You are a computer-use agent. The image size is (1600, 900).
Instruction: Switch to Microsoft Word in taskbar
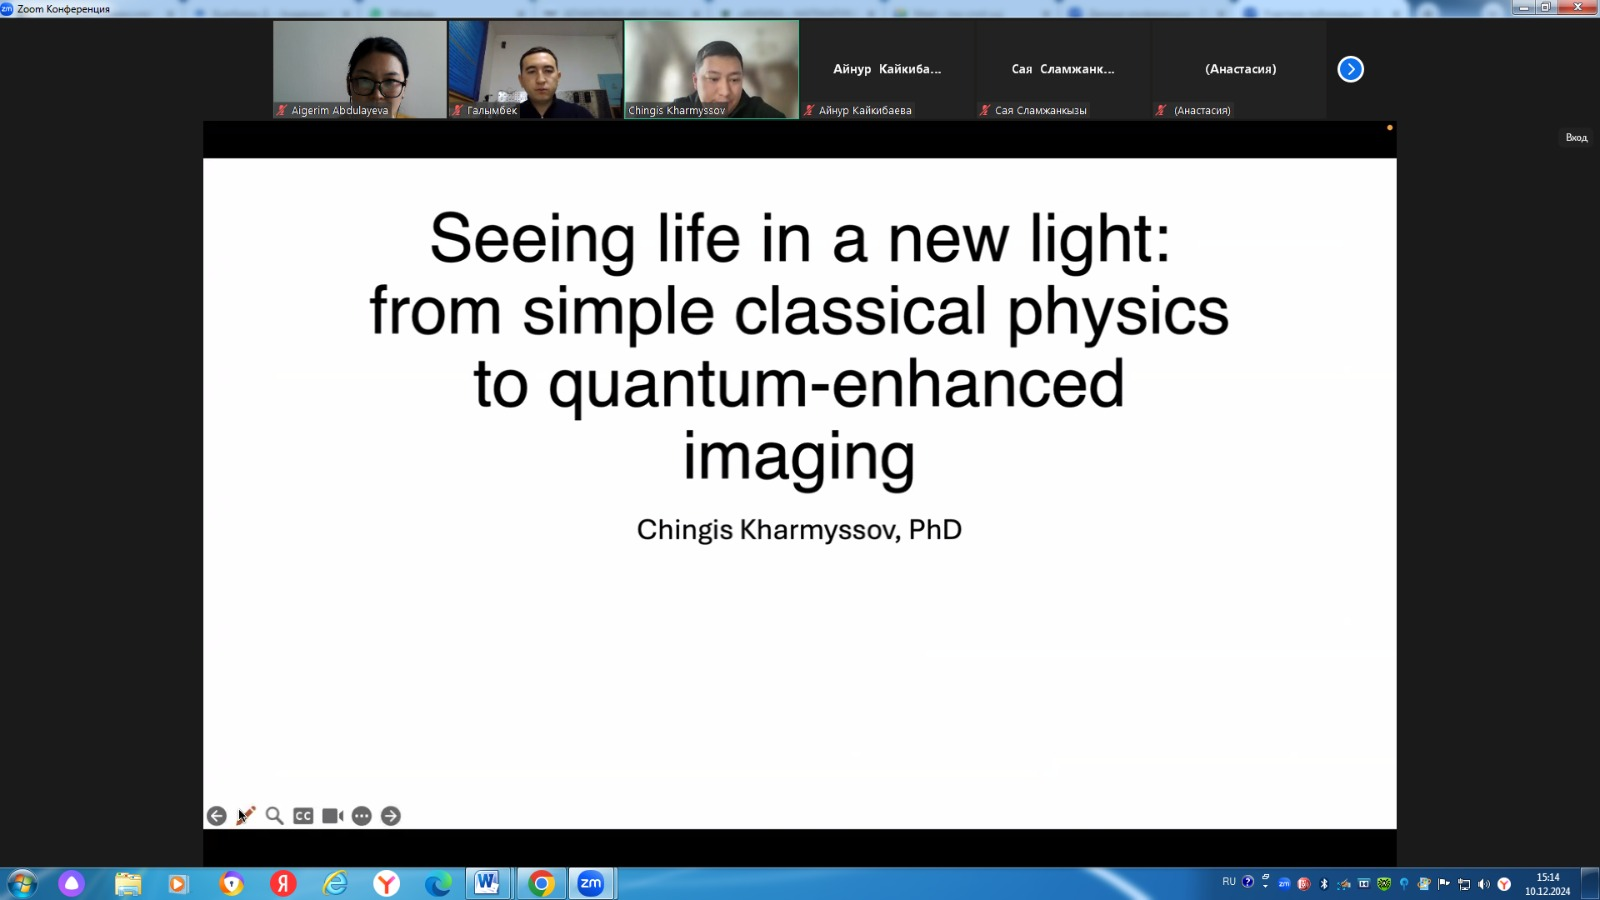pyautogui.click(x=487, y=883)
